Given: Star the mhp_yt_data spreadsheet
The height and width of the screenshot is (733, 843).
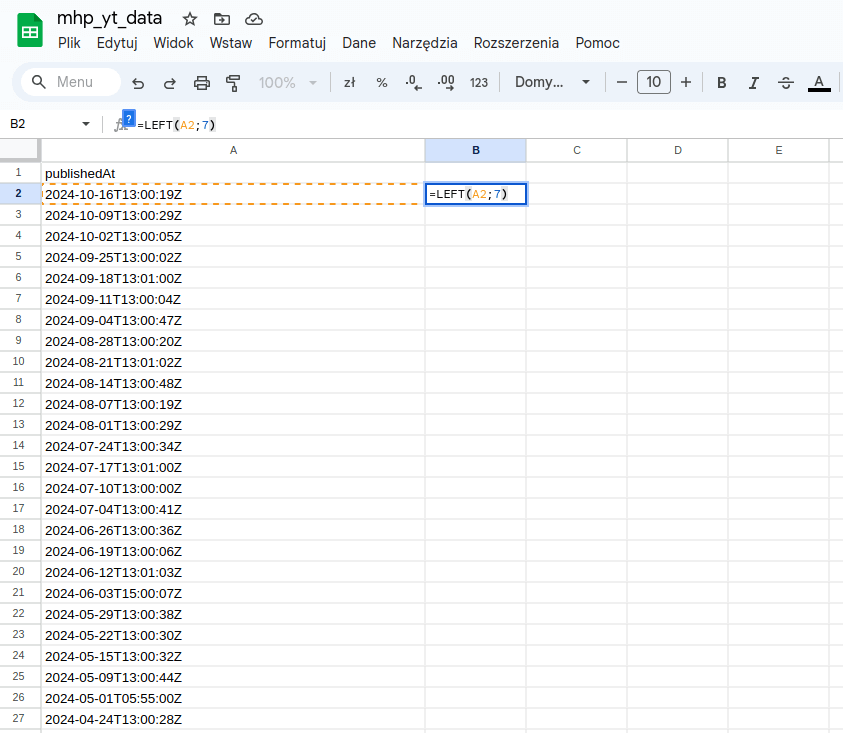Looking at the screenshot, I should (189, 17).
